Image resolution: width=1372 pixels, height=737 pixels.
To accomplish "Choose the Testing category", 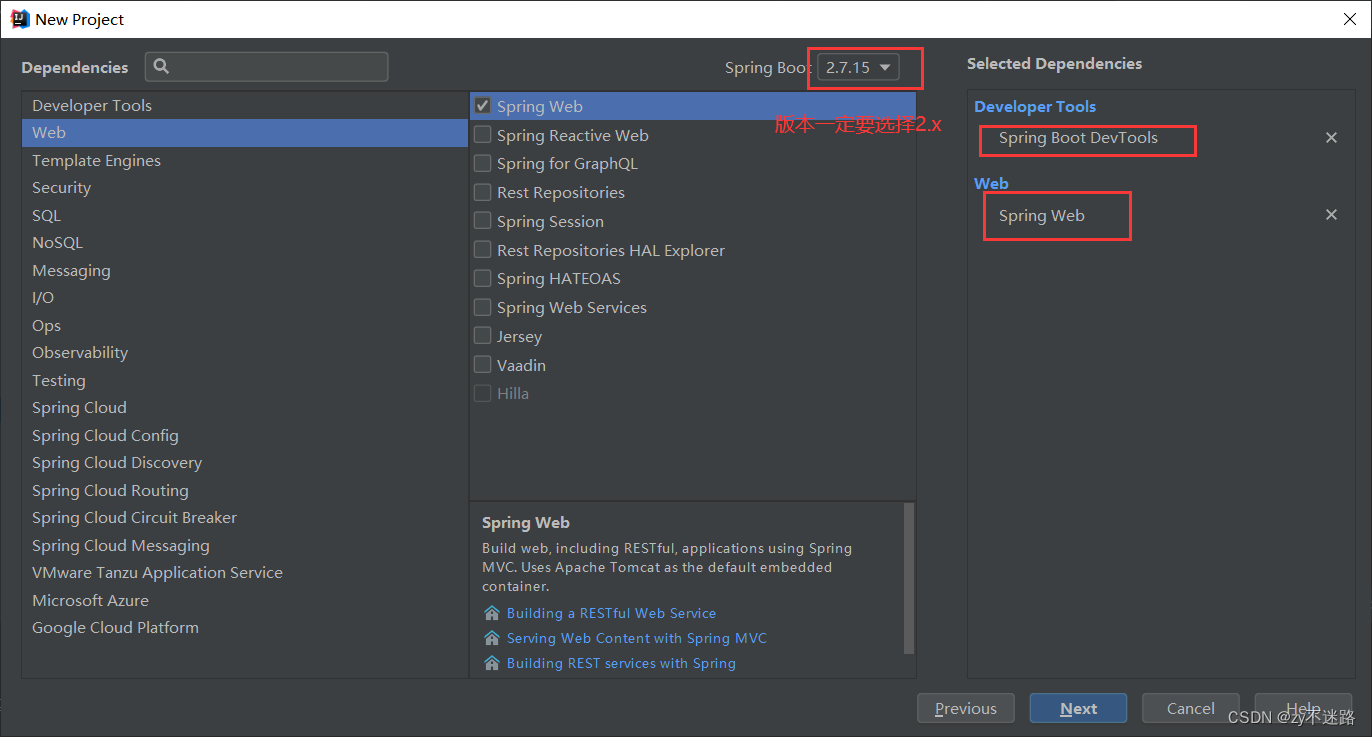I will [x=245, y=380].
